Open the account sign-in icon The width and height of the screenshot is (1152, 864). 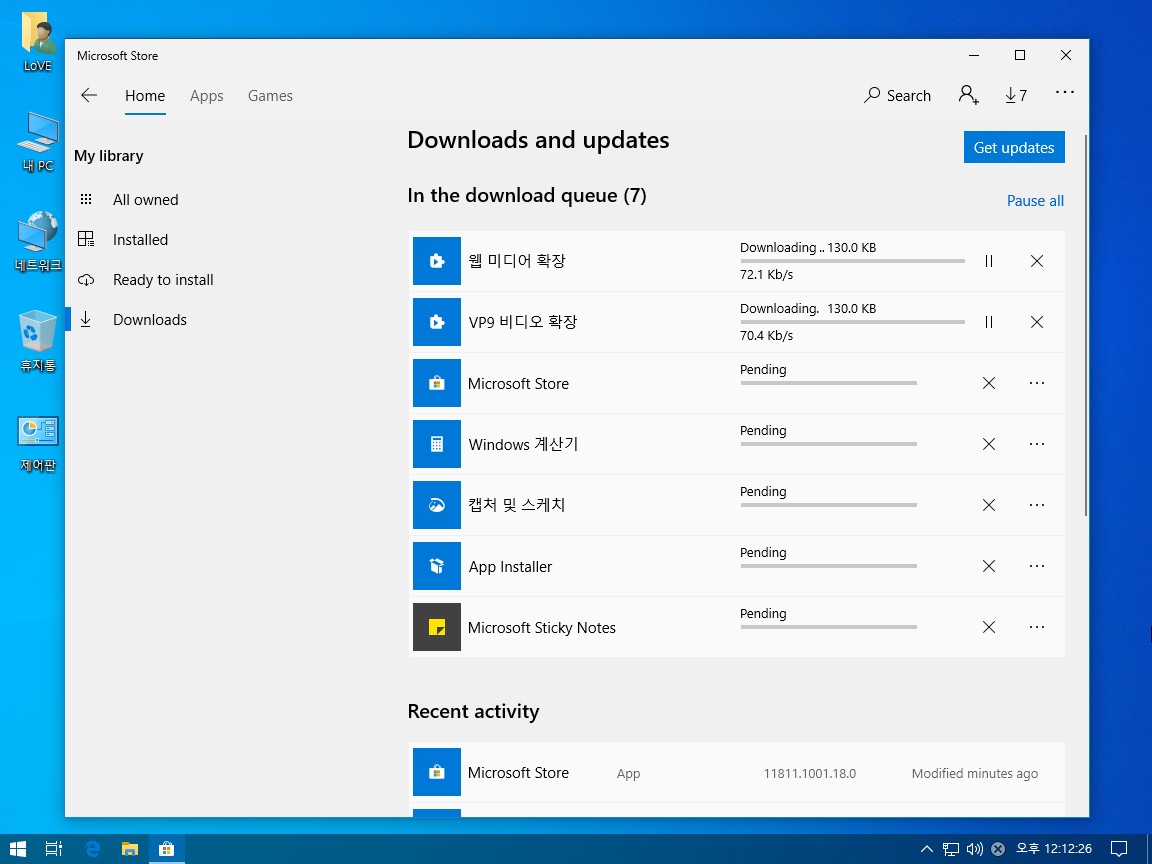(968, 95)
